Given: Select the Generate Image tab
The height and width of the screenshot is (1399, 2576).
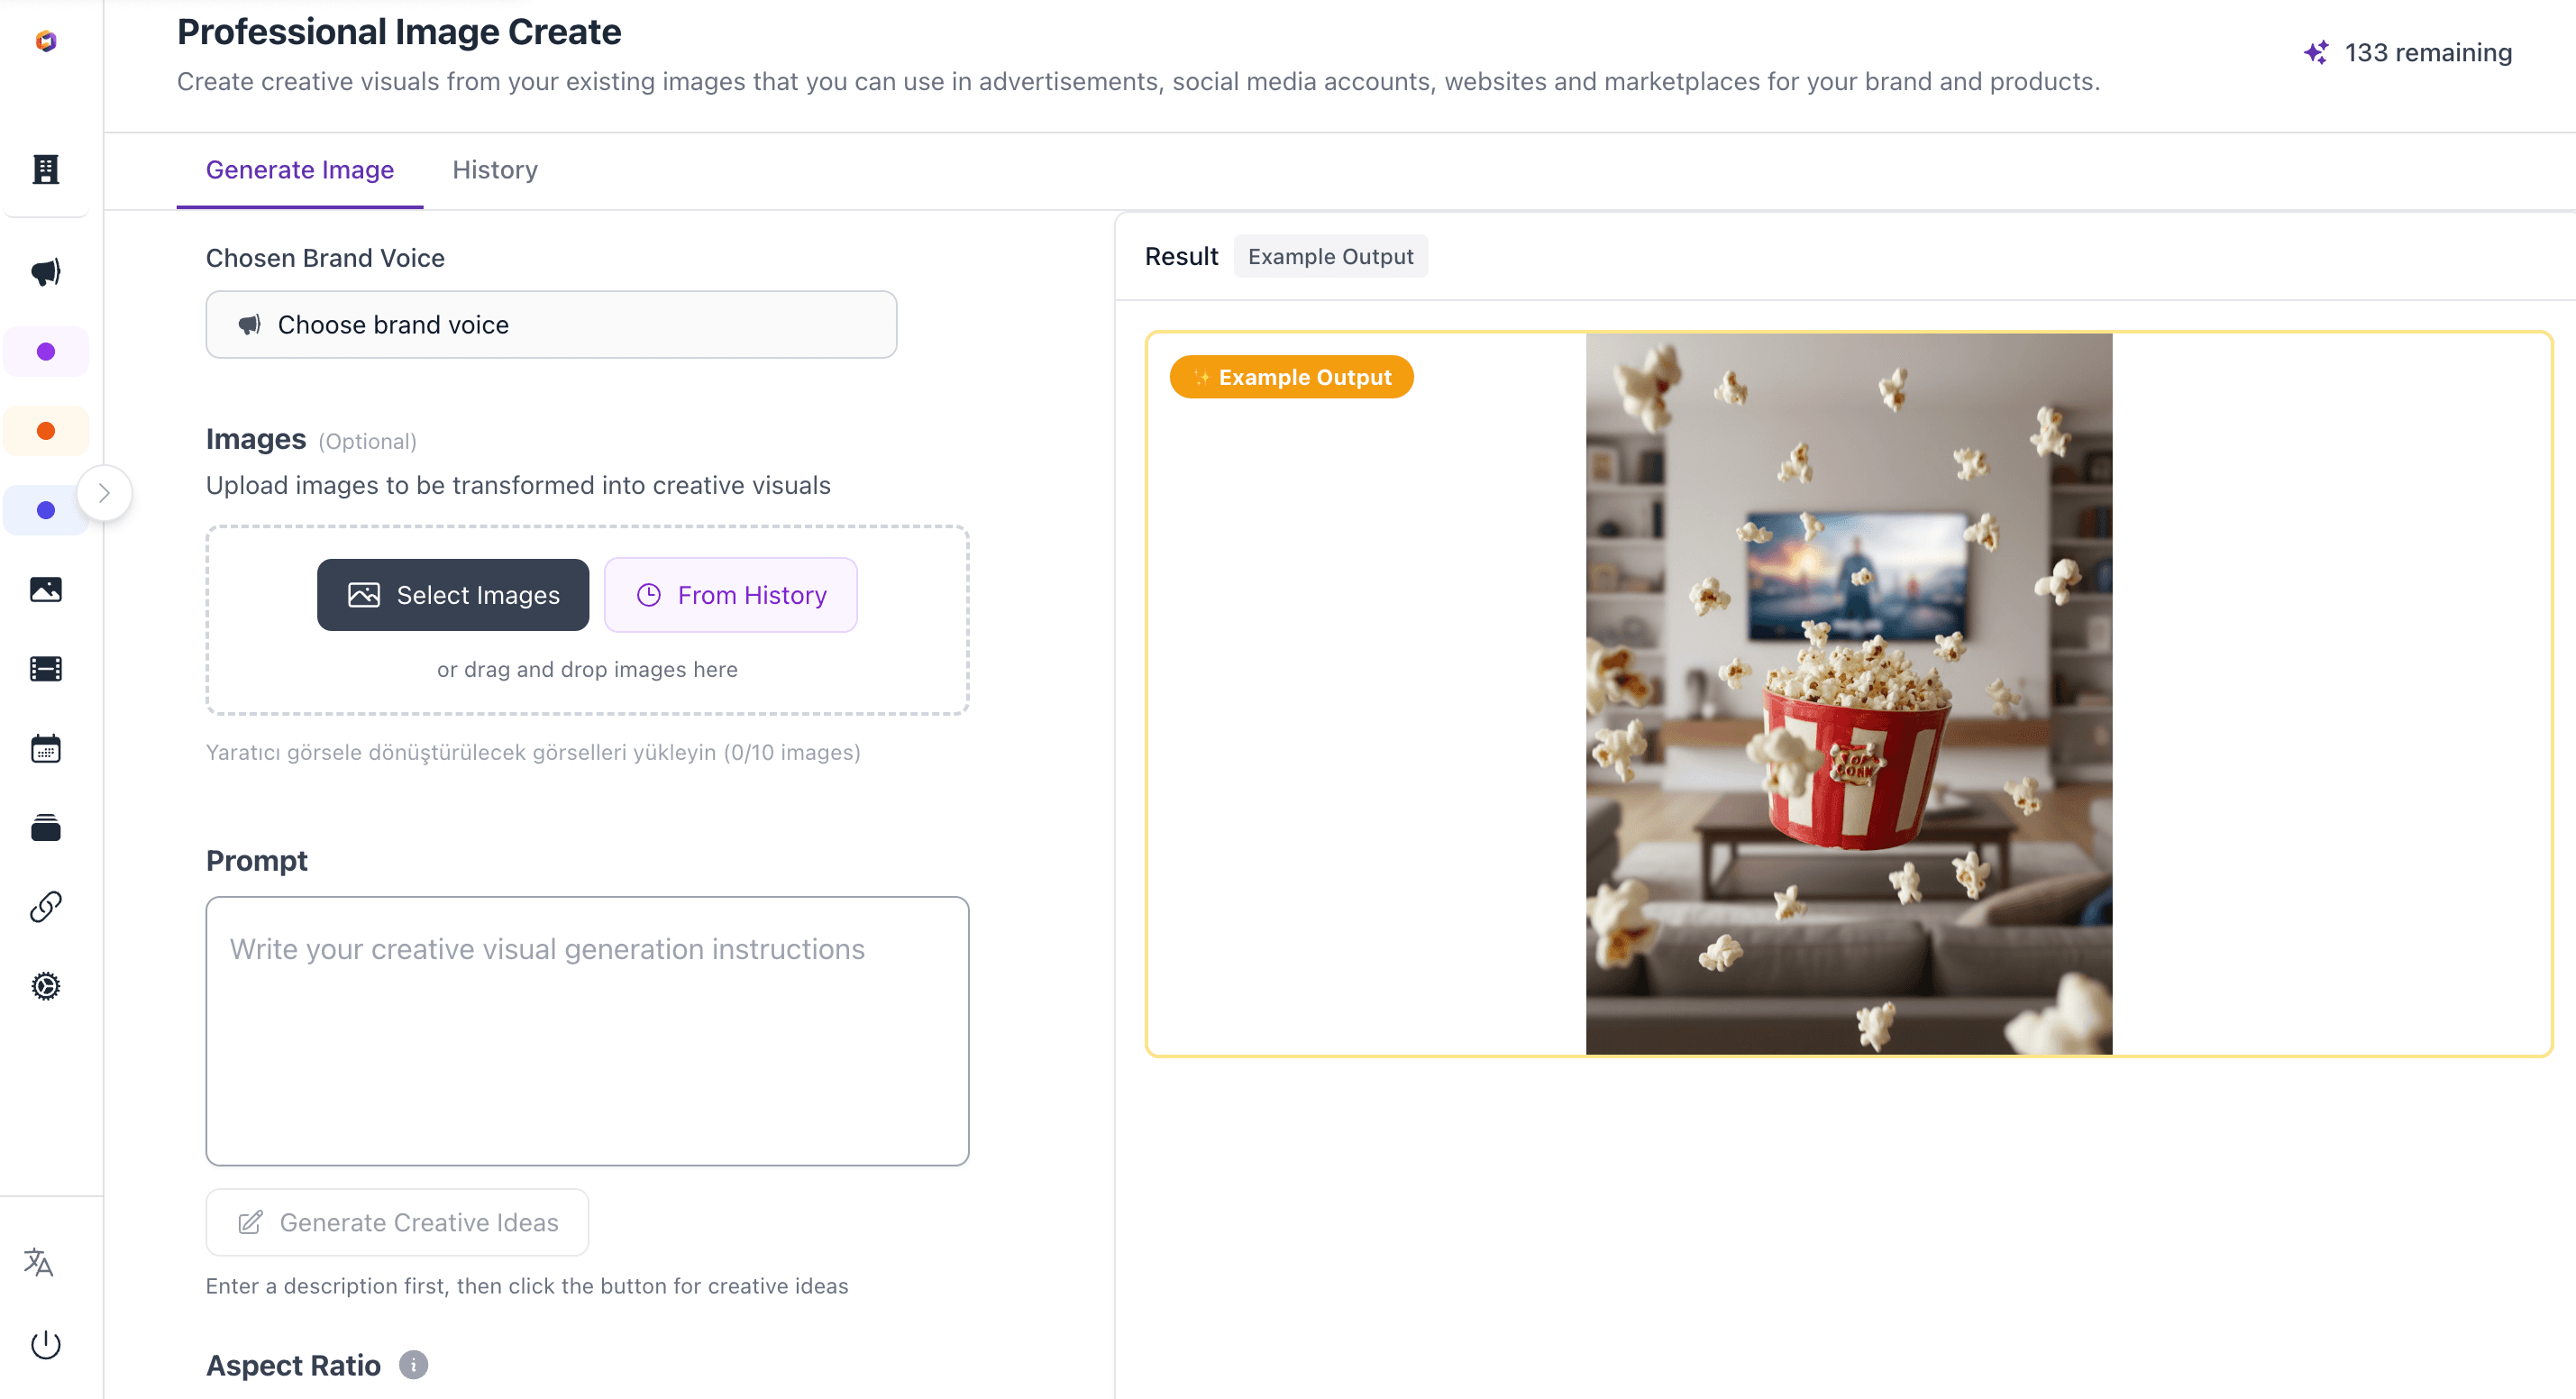Looking at the screenshot, I should coord(299,170).
